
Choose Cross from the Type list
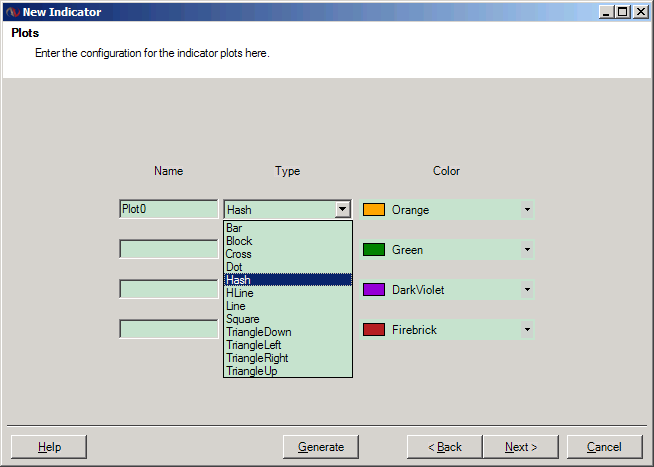pyautogui.click(x=288, y=254)
